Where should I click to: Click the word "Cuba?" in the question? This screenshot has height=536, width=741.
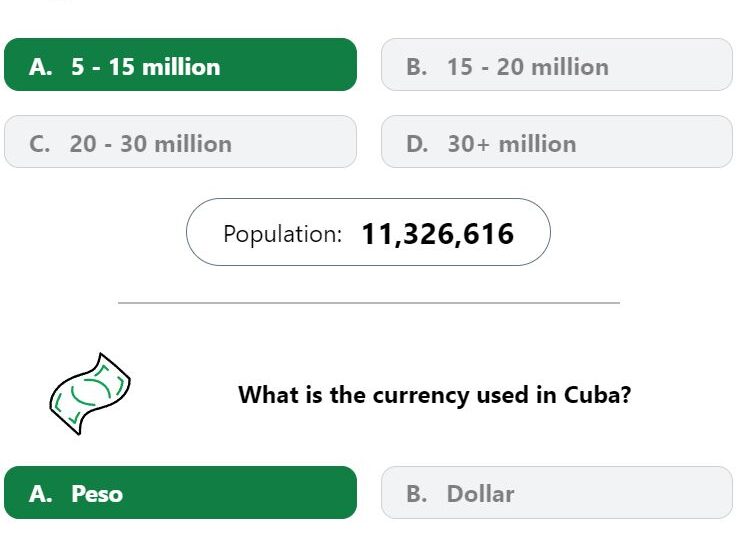[x=597, y=394]
